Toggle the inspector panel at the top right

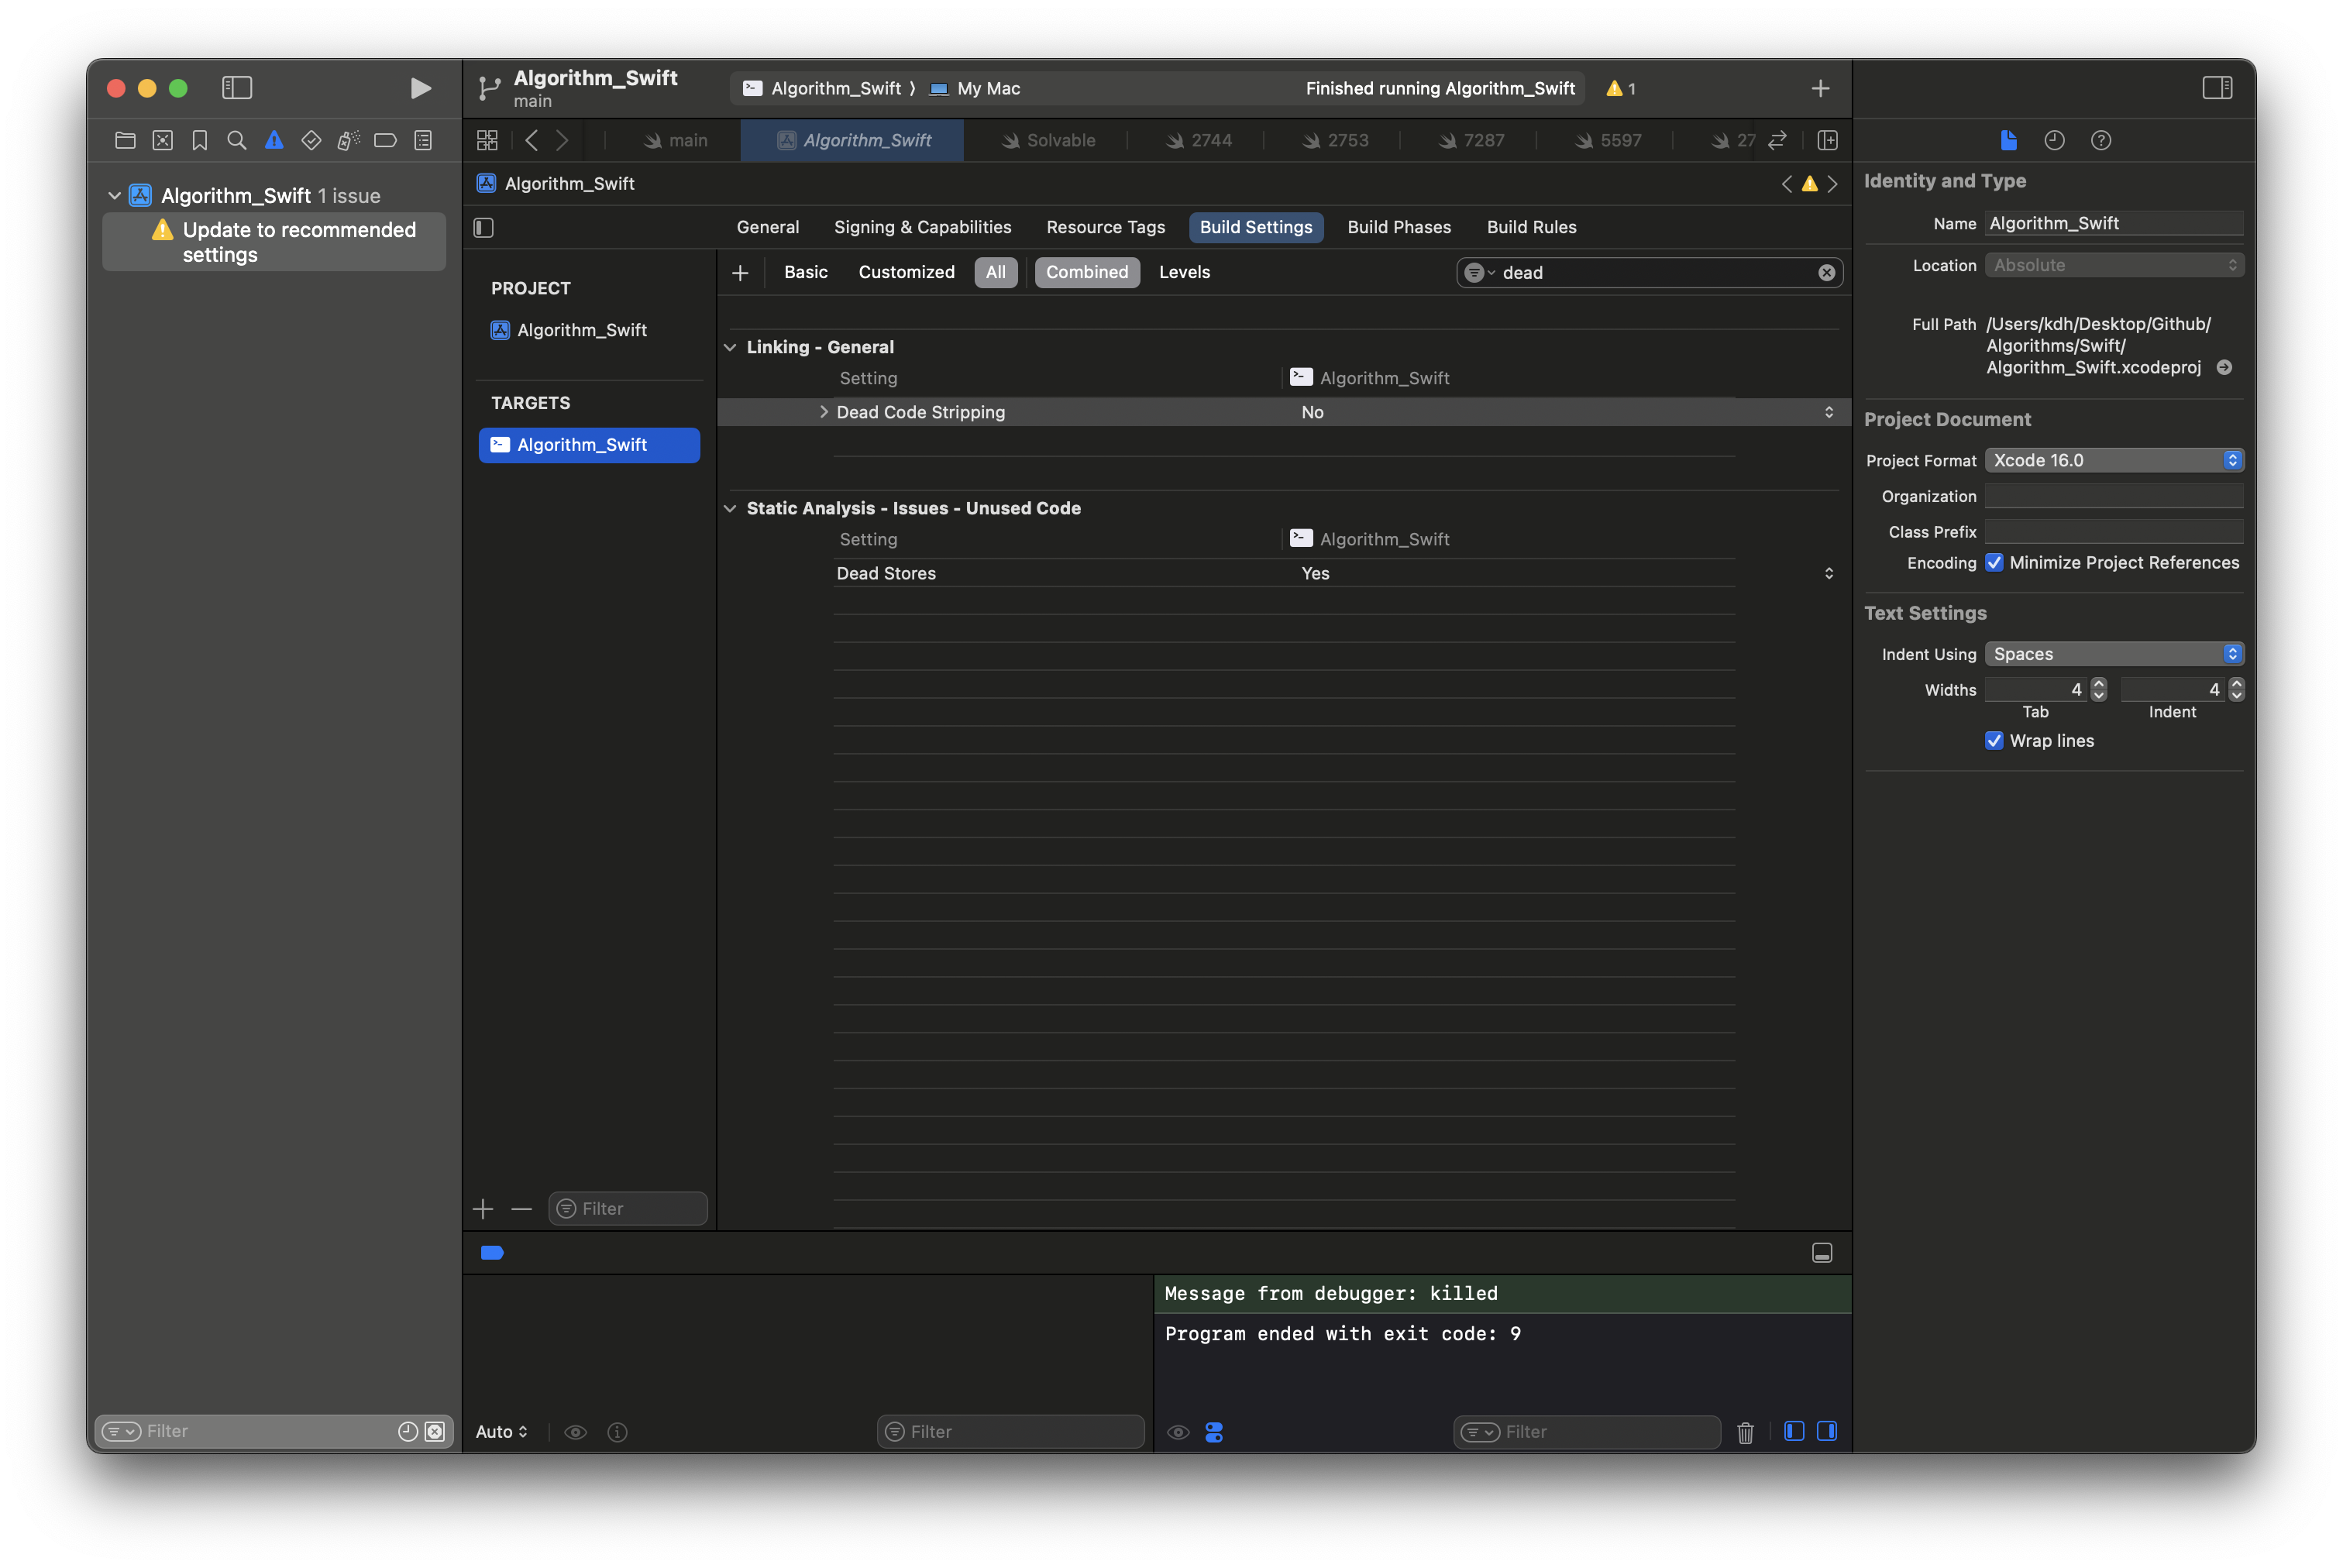(x=2217, y=88)
